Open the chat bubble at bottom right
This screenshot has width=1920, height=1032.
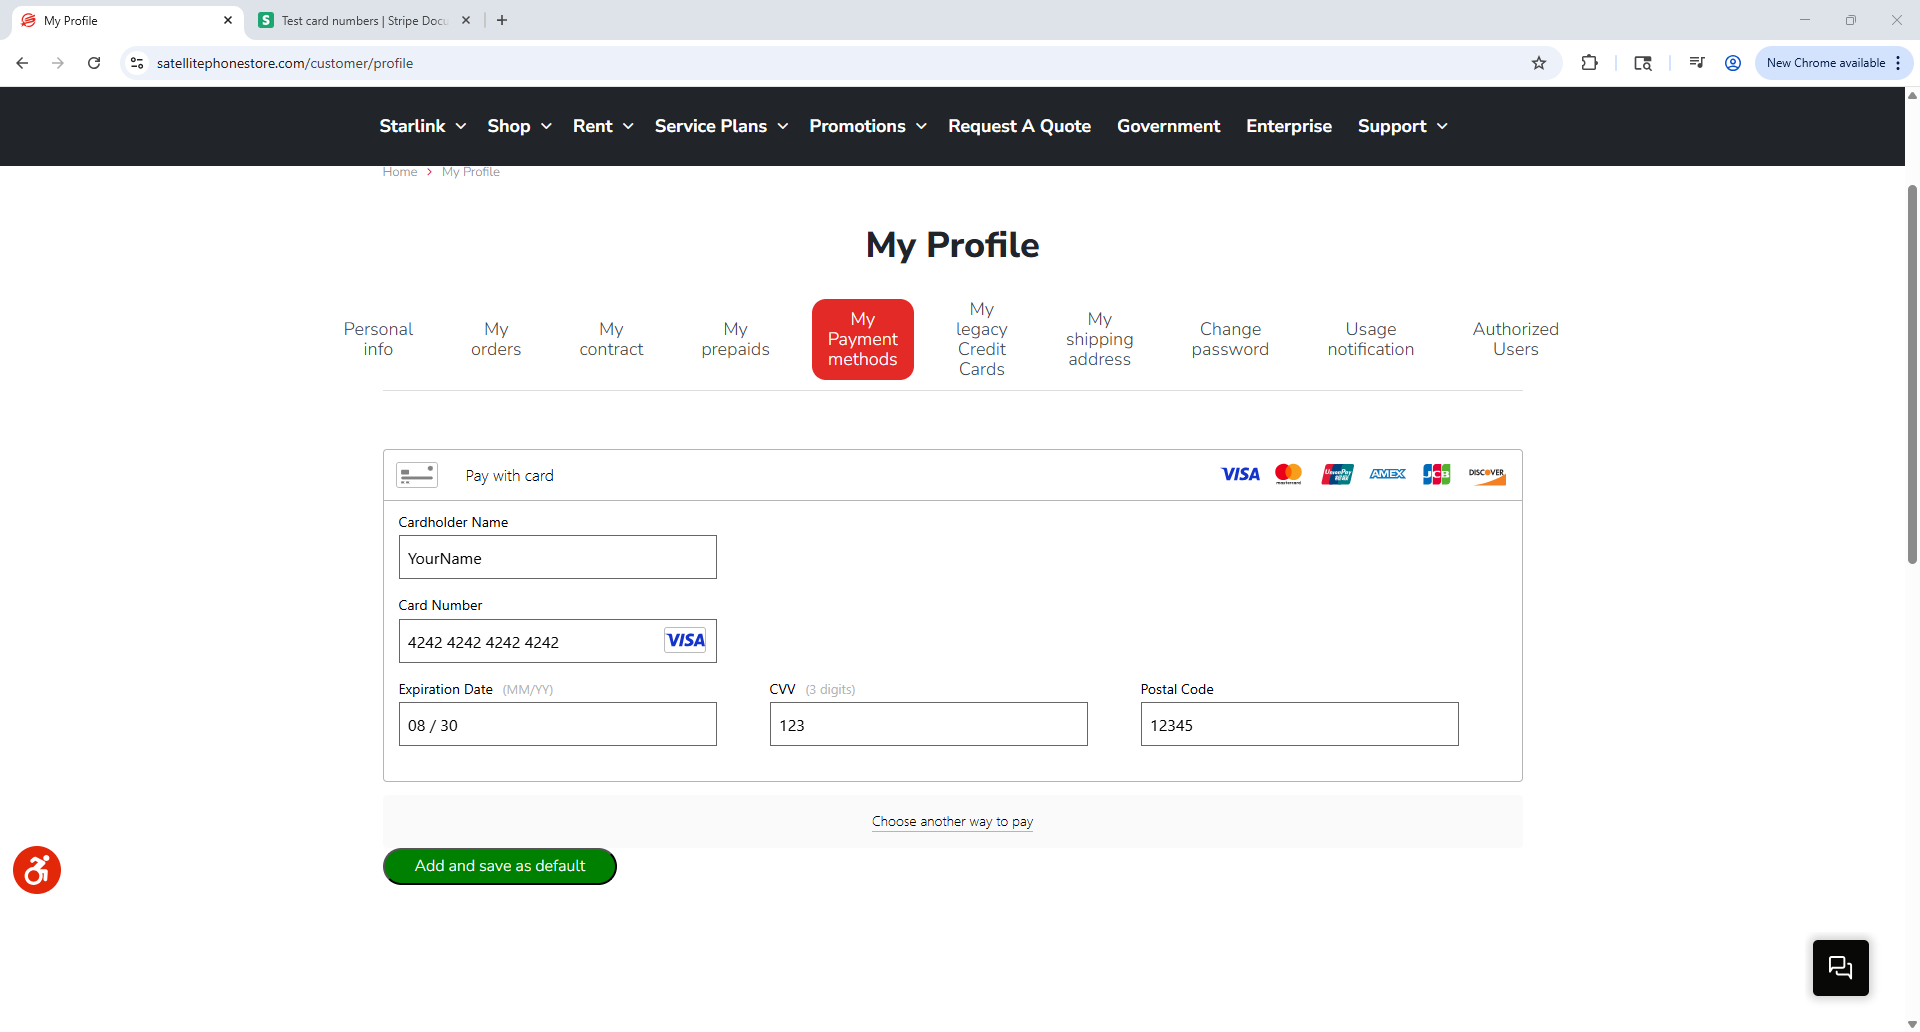pos(1840,967)
